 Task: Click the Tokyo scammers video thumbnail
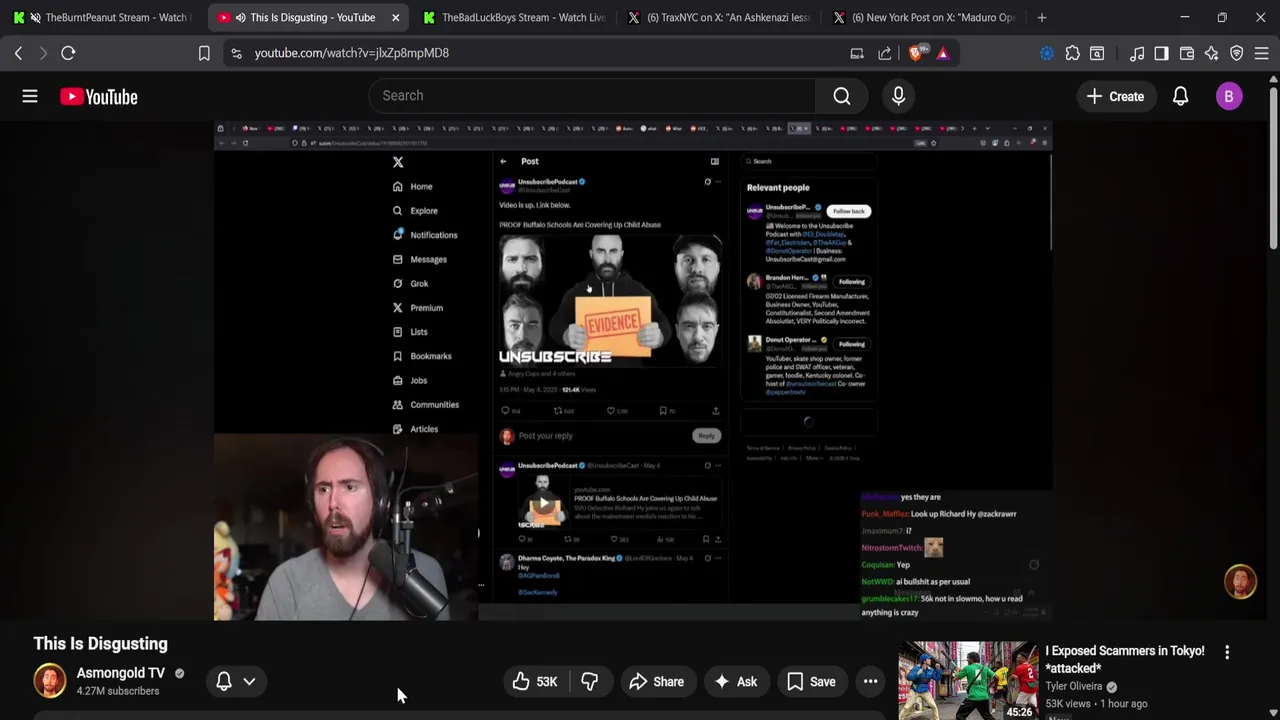[x=968, y=680]
